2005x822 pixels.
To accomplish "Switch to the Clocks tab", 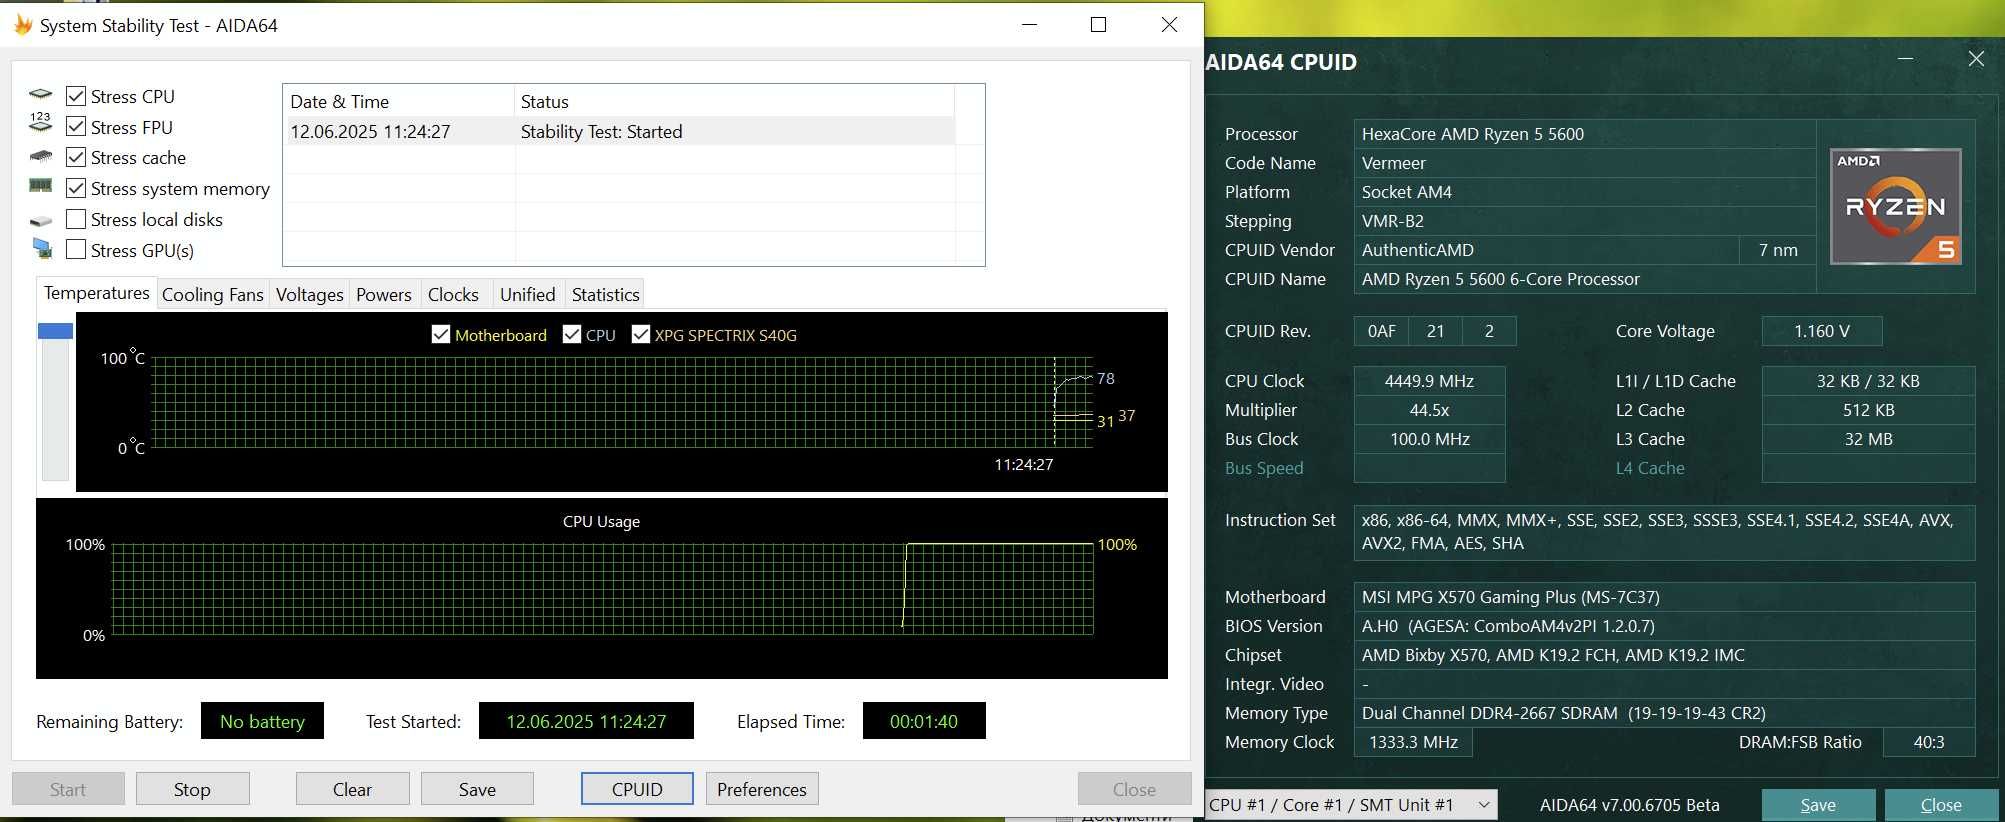I will point(453,294).
